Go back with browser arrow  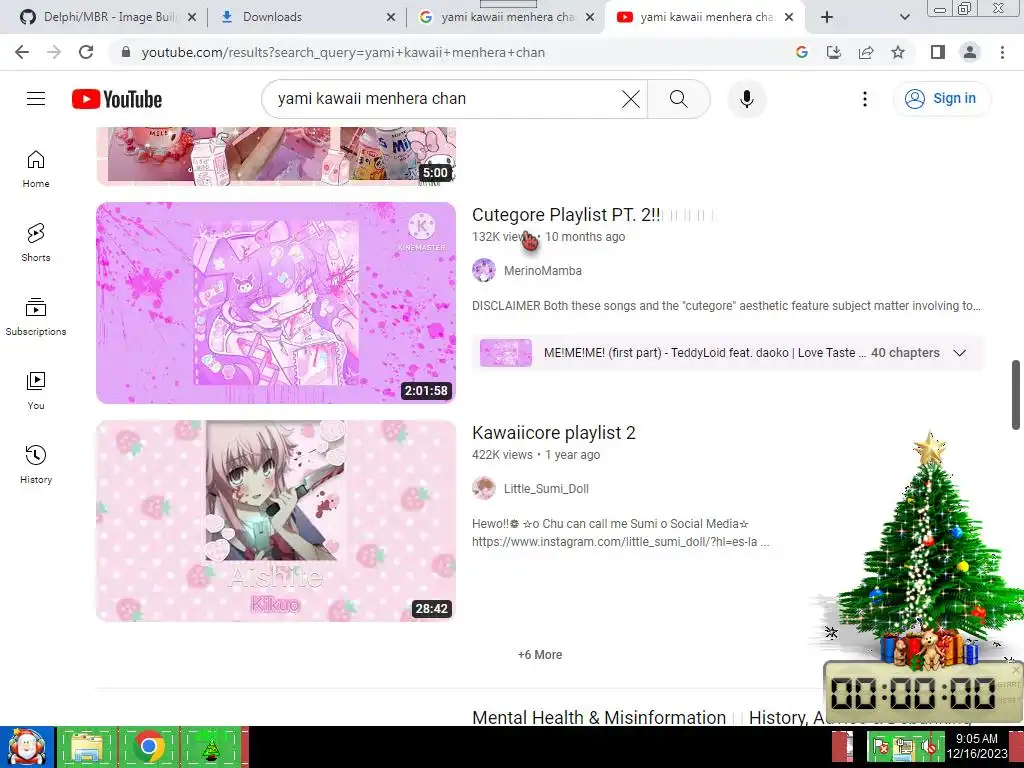tap(22, 52)
